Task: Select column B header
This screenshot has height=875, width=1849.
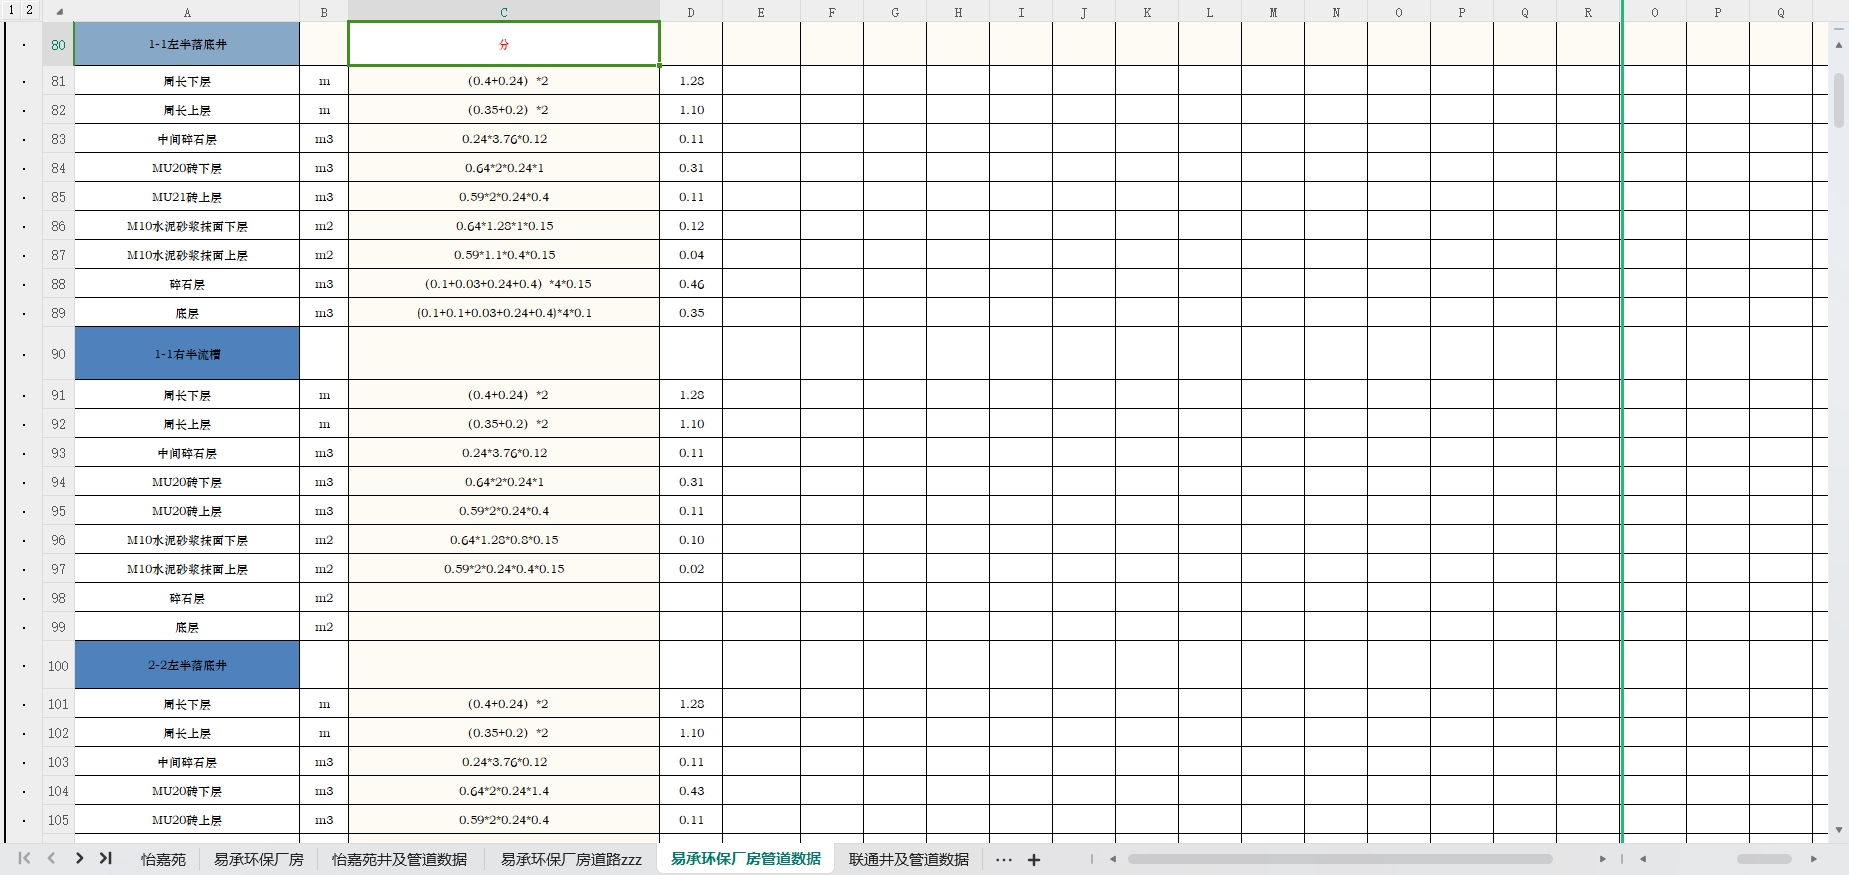Action: 324,12
